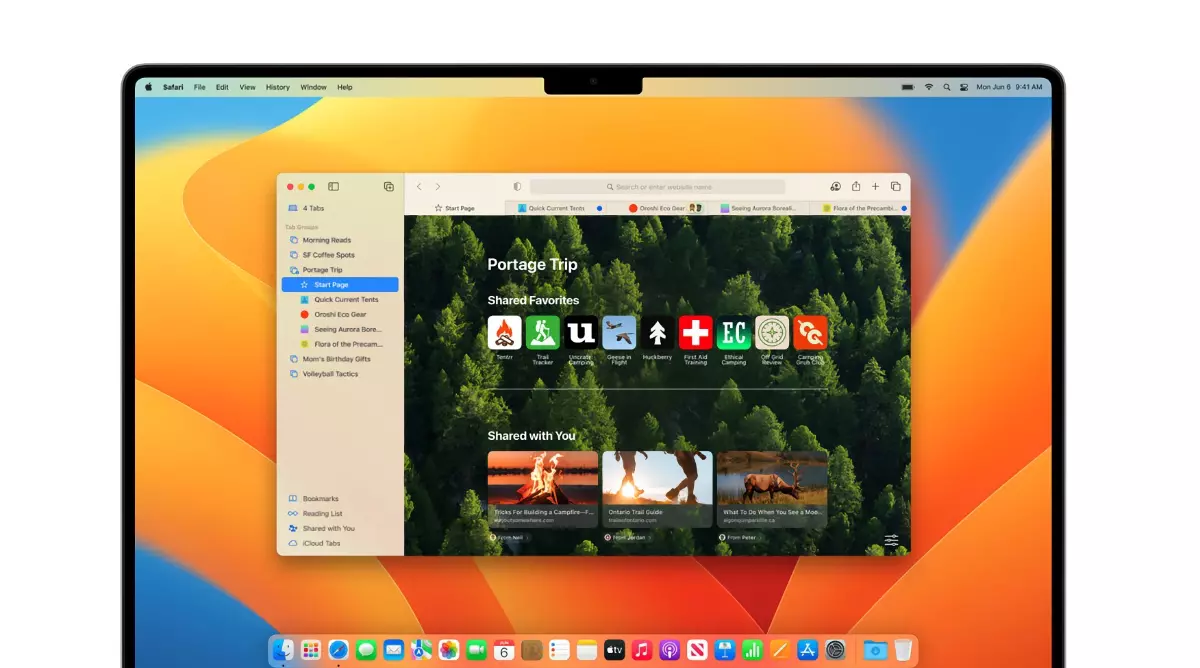Click the new tab group icon
The image size is (1200, 668).
pyautogui.click(x=388, y=187)
